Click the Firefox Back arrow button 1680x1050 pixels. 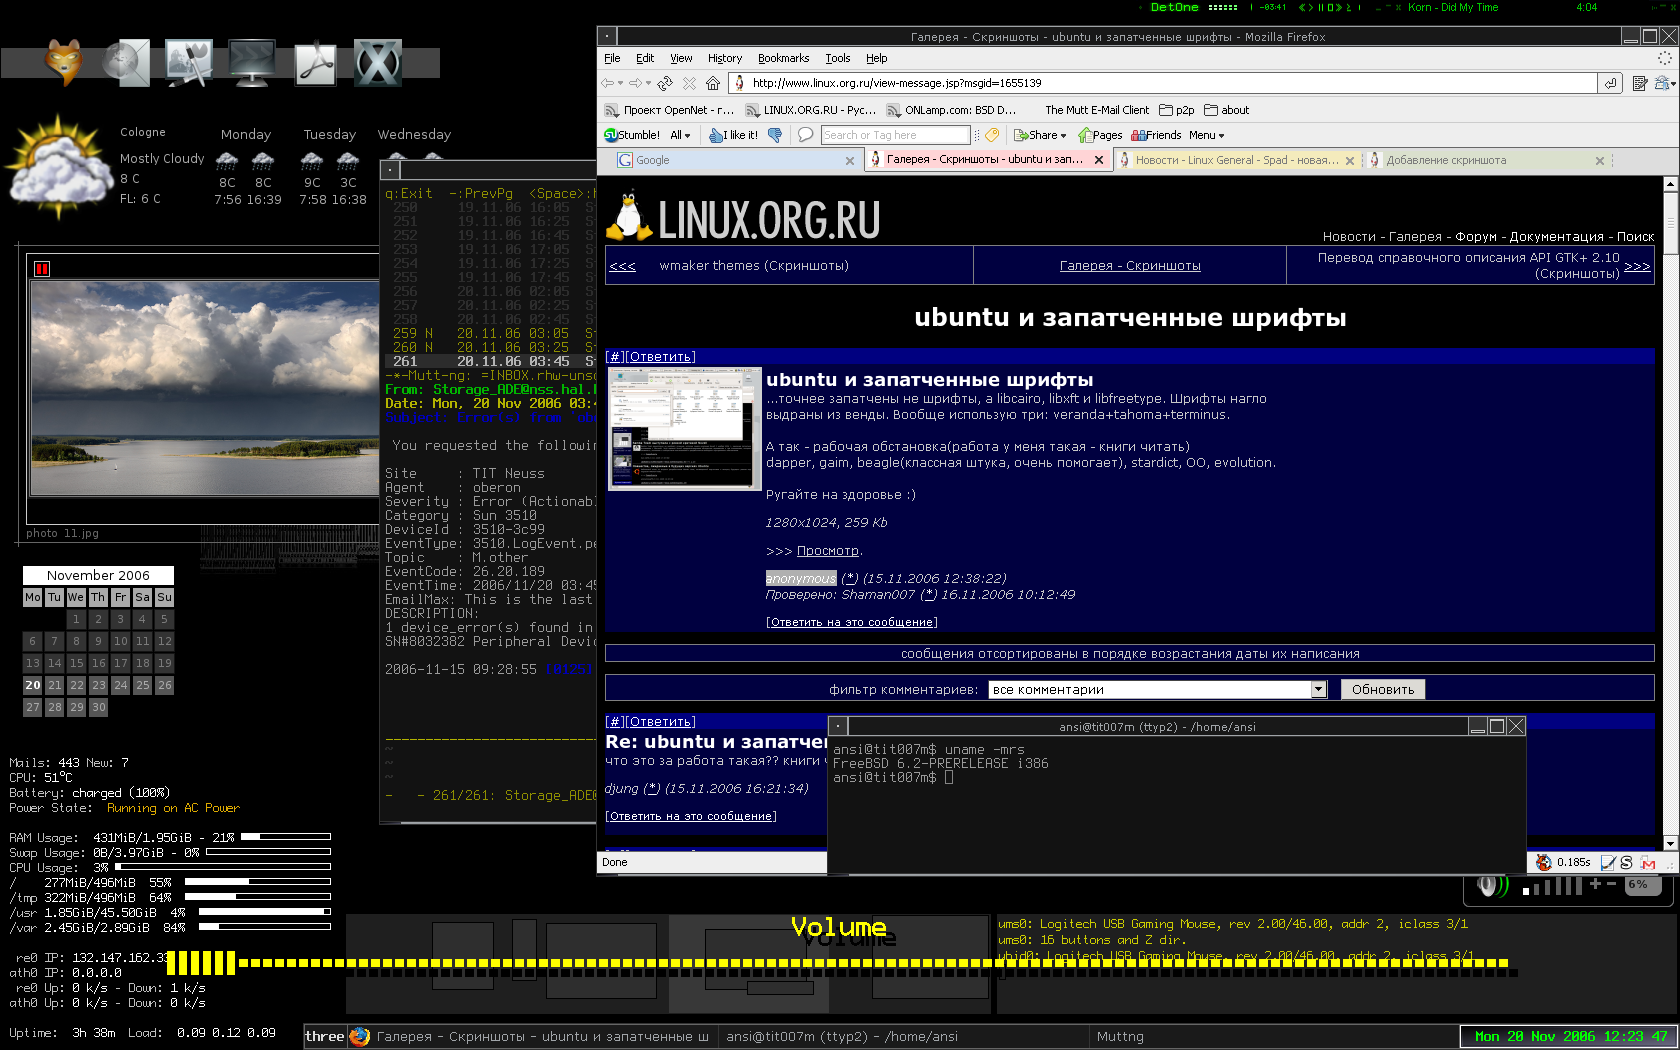[608, 83]
